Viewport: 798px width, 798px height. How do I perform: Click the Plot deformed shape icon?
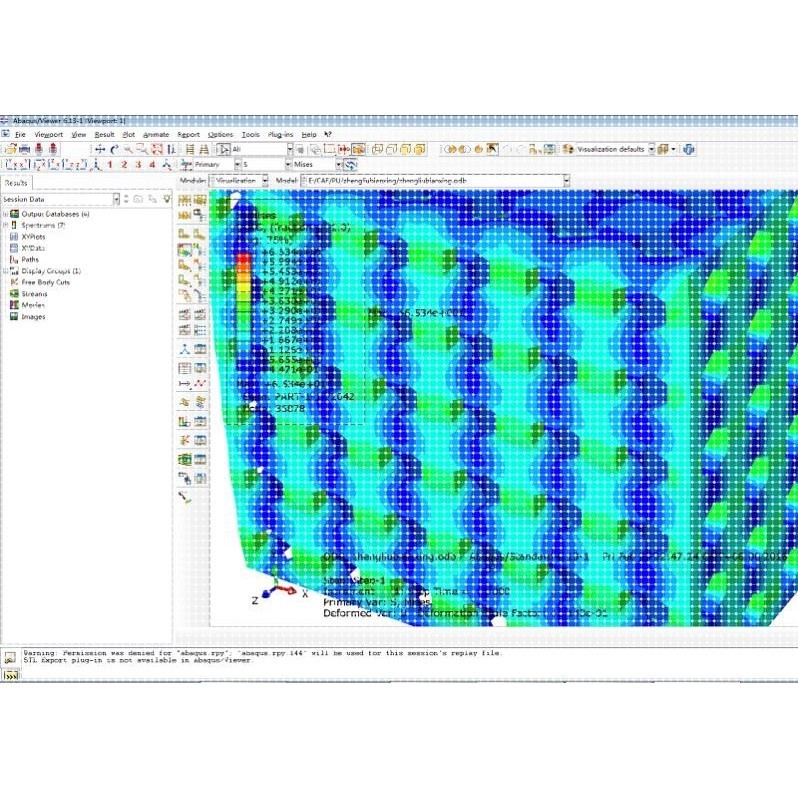(x=199, y=234)
